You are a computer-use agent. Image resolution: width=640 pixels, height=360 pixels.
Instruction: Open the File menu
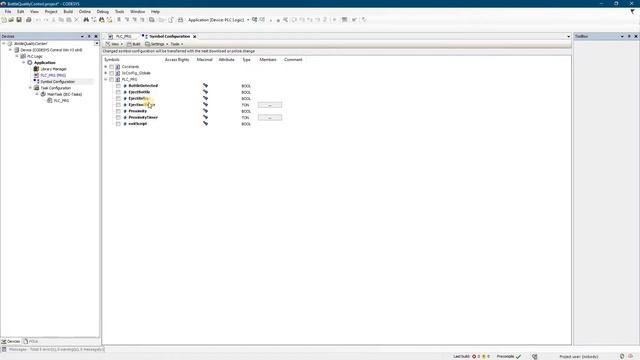[x=8, y=12]
